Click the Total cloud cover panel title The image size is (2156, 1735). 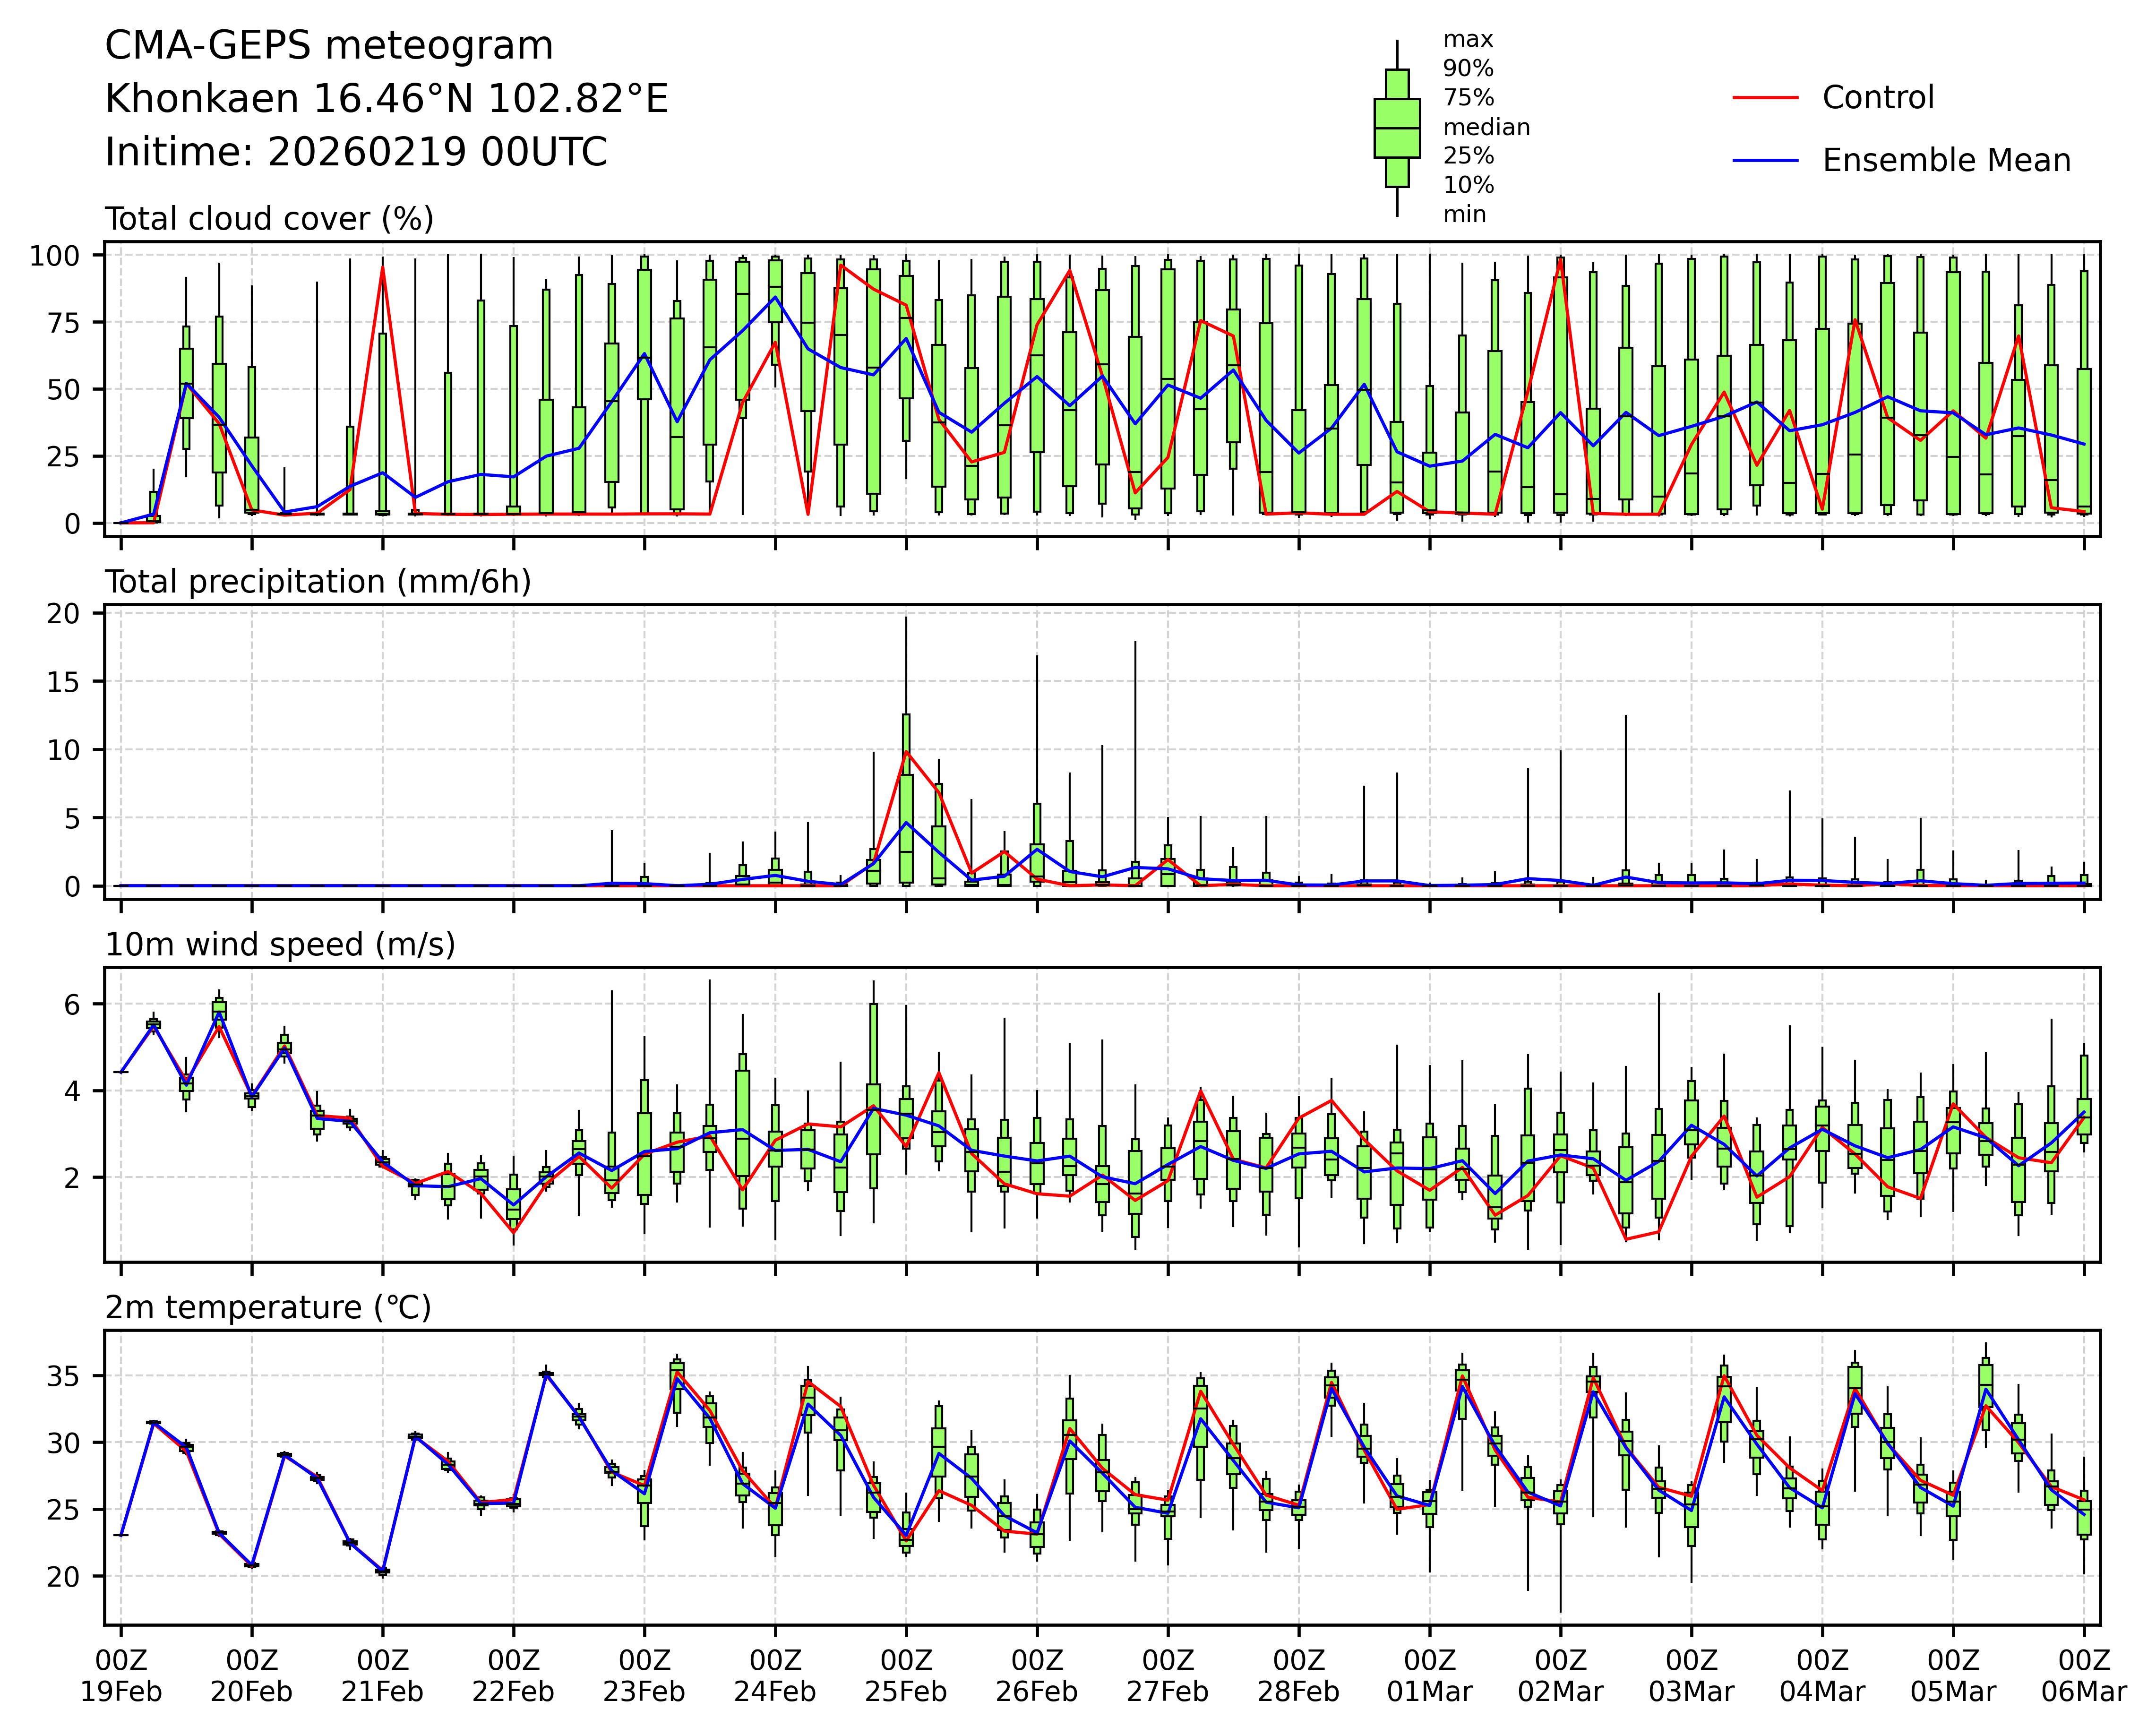269,219
